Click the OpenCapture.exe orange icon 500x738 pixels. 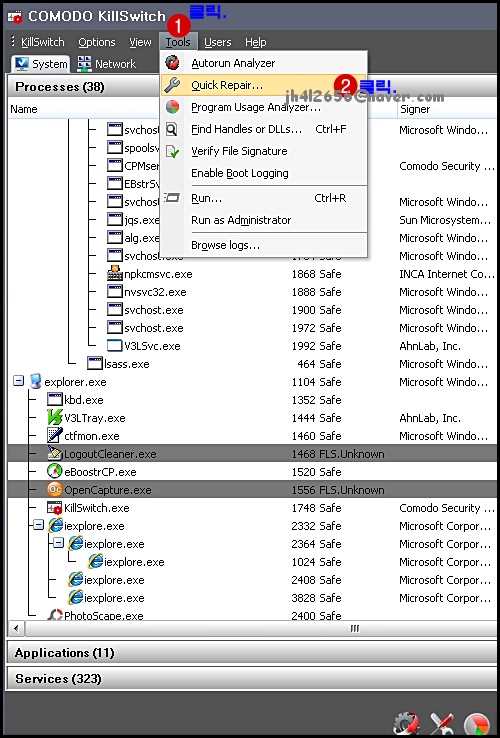click(55, 489)
